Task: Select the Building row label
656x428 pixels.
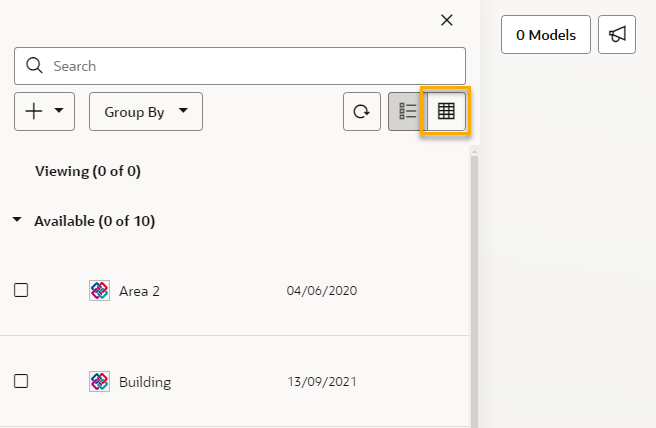Action: [x=145, y=382]
